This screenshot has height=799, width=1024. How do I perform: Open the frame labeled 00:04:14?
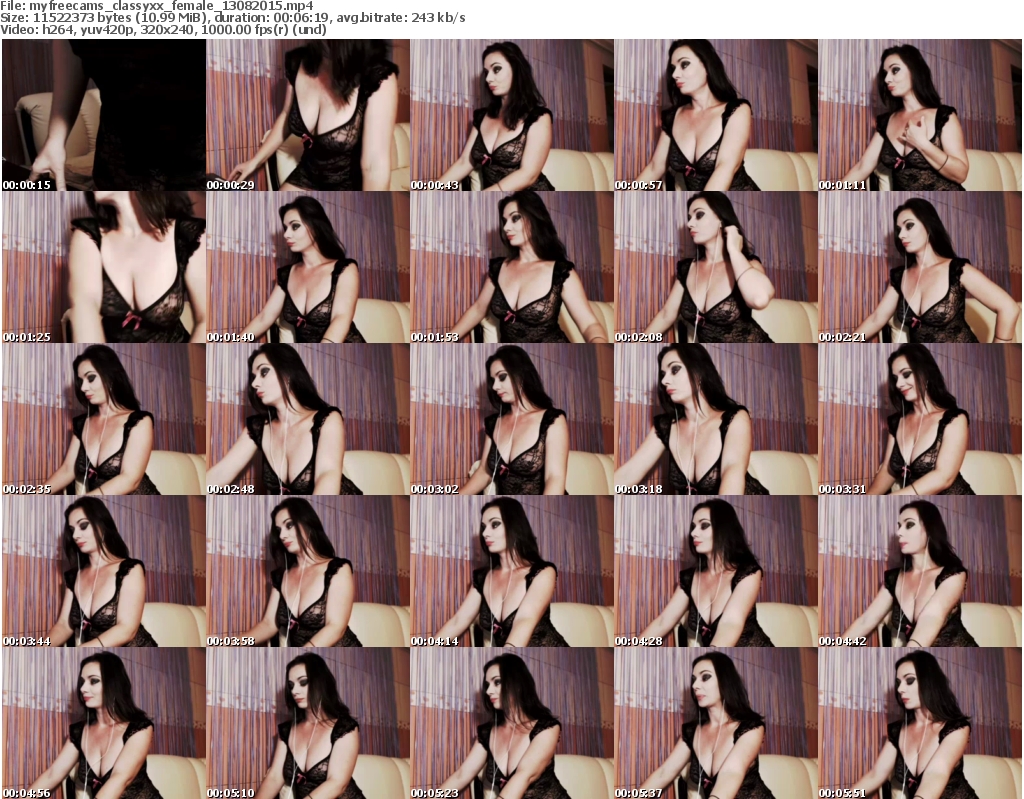pyautogui.click(x=511, y=572)
